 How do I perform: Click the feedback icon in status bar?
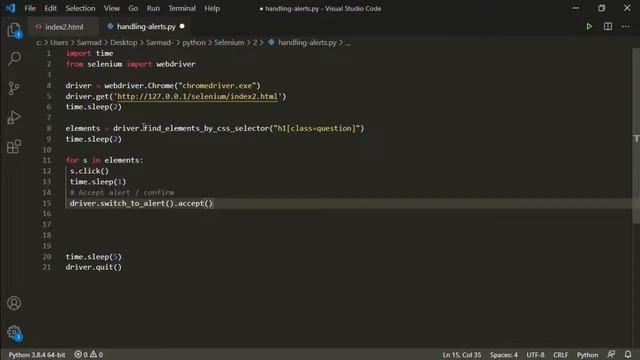611,354
